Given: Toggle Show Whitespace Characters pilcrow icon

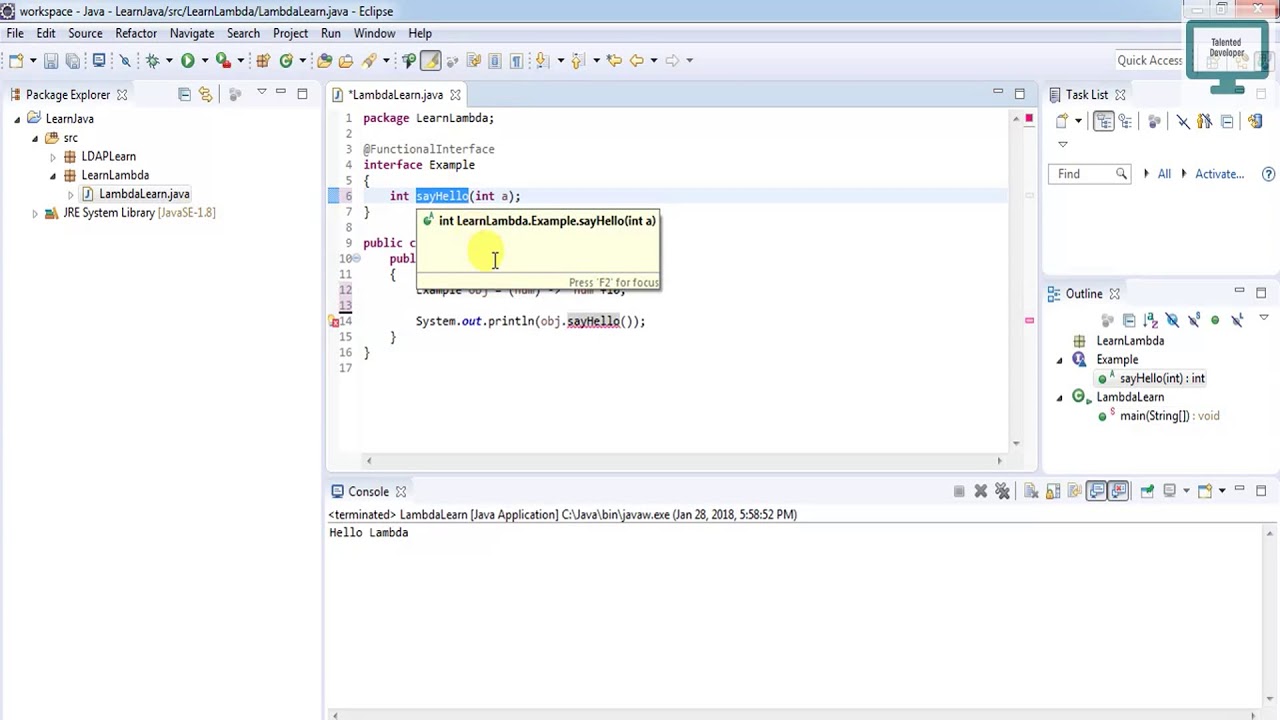Looking at the screenshot, I should click(x=516, y=60).
